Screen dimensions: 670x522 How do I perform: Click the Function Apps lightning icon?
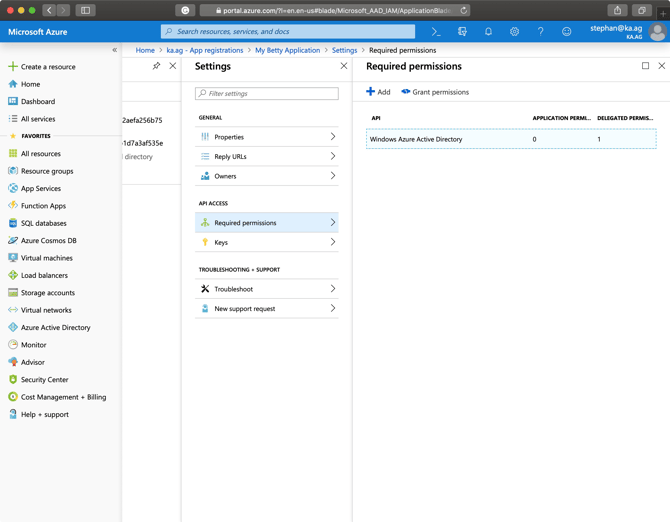coord(13,205)
